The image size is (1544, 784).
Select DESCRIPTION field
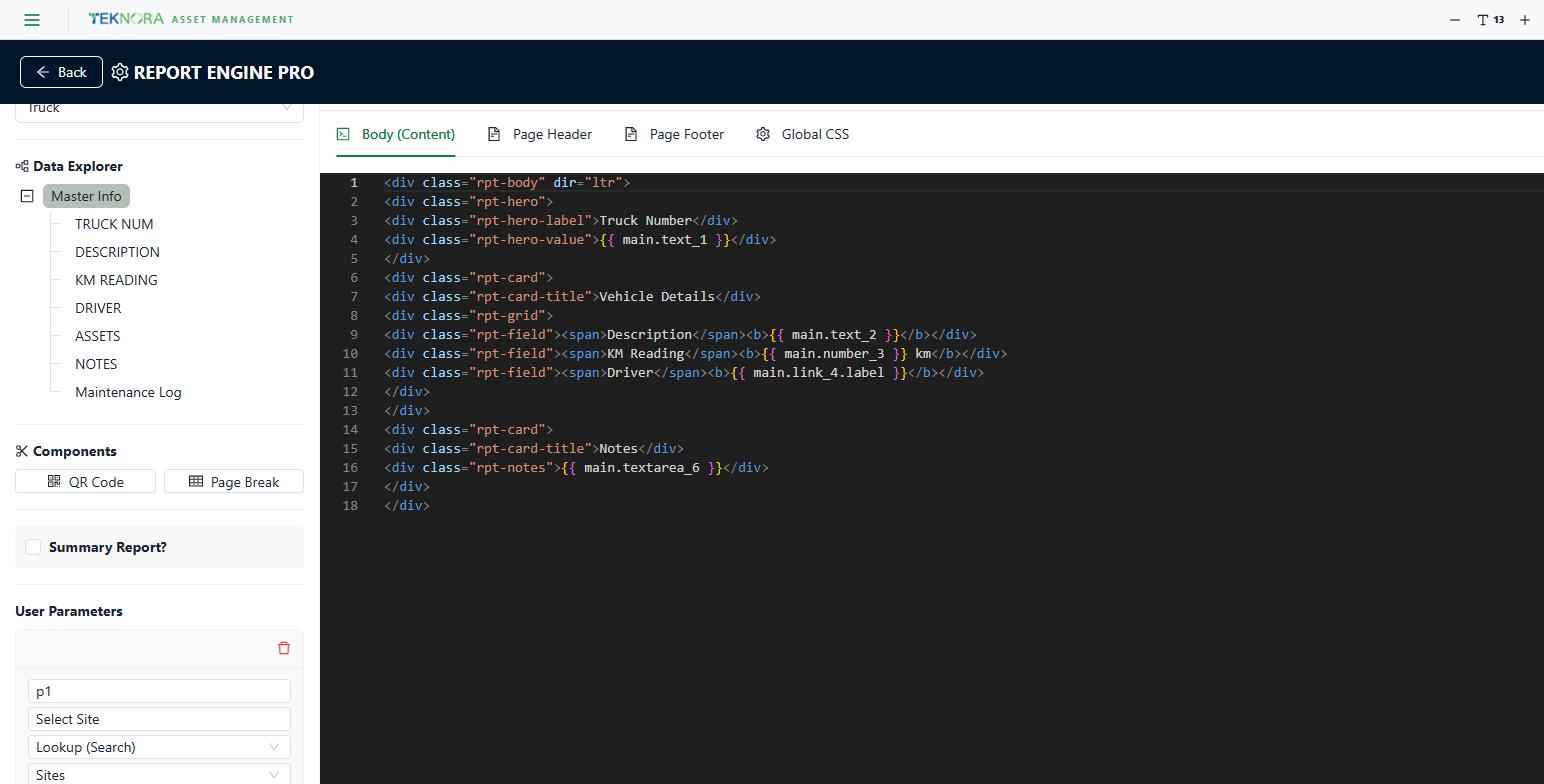coord(117,252)
